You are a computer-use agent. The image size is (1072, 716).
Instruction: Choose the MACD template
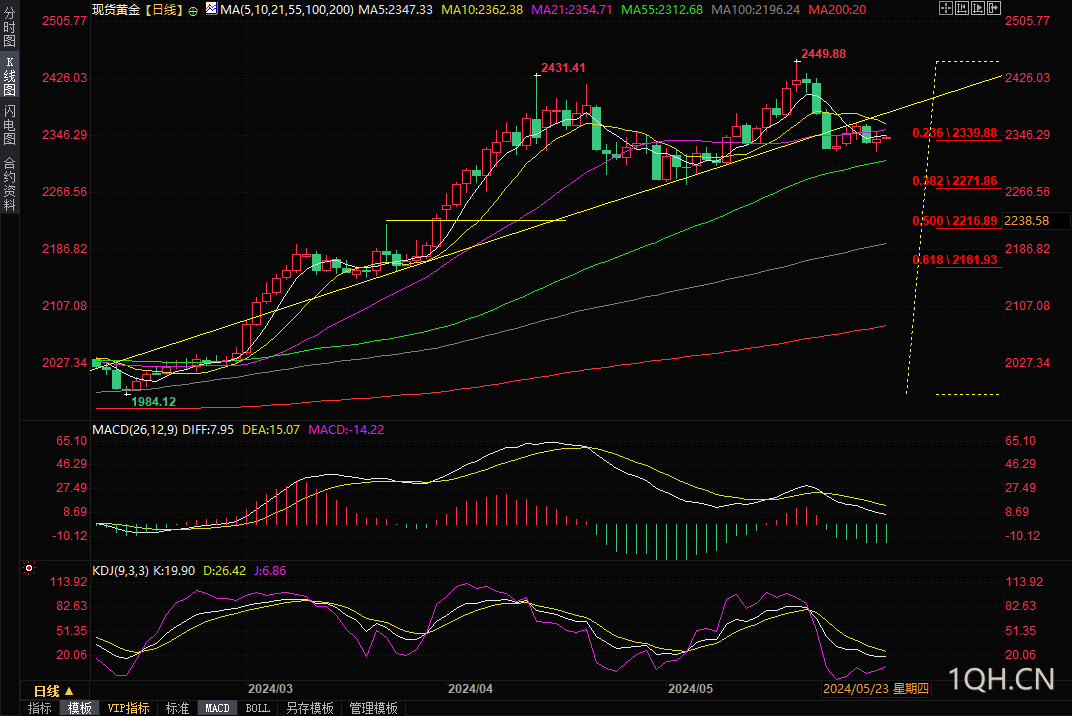point(217,708)
